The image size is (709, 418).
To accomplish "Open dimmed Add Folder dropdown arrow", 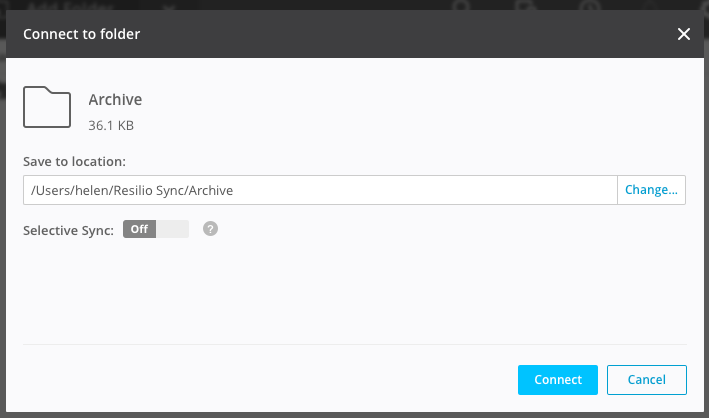I will 168,6.
